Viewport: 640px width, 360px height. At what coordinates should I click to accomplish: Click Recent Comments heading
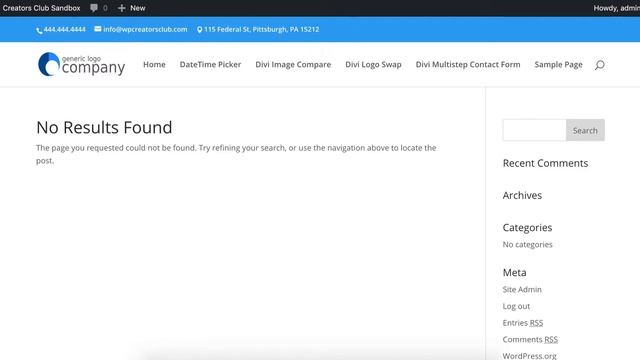click(545, 163)
